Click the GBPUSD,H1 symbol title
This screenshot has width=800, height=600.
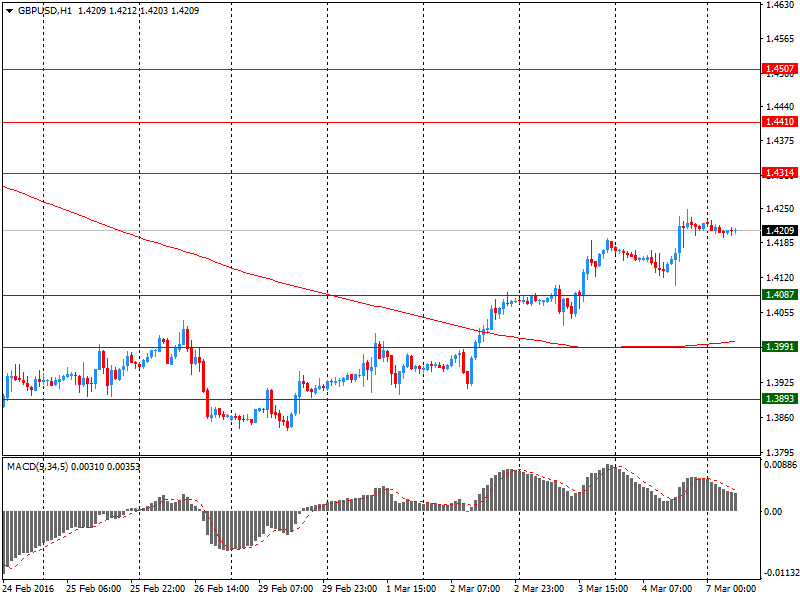tap(45, 11)
